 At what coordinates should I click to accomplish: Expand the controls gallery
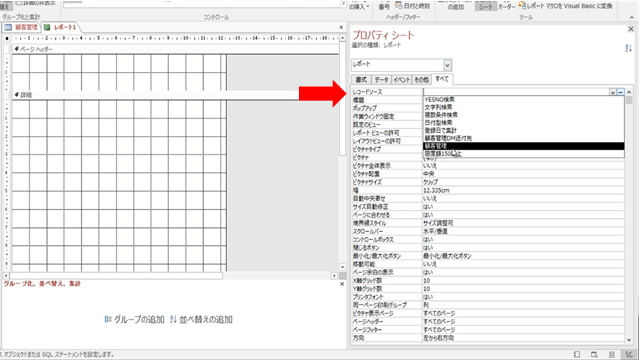[x=343, y=4]
